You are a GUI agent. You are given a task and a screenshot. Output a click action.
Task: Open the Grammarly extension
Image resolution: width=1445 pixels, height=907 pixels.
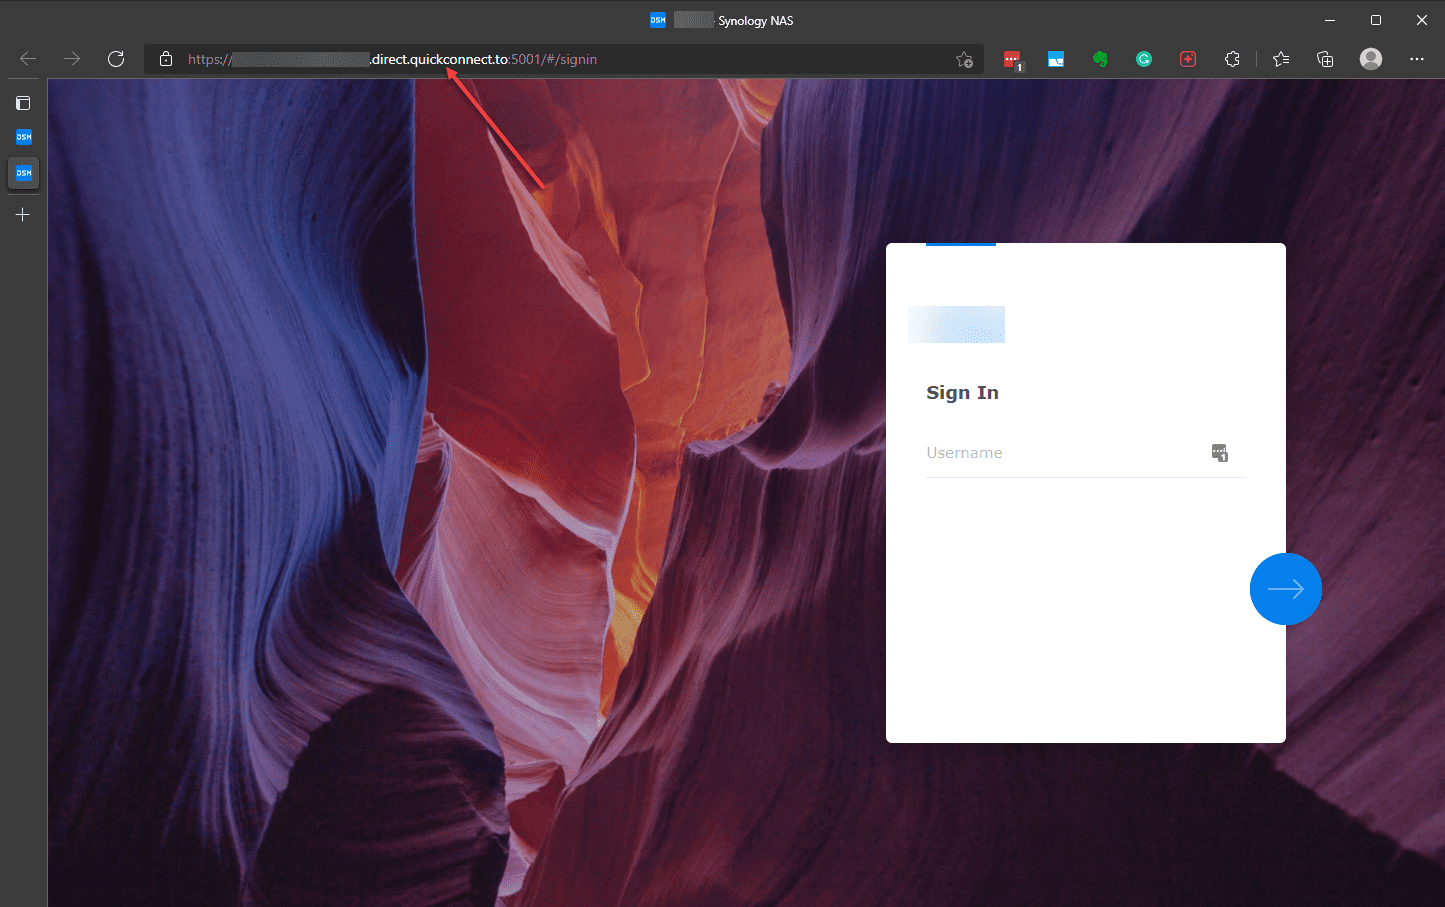point(1144,59)
